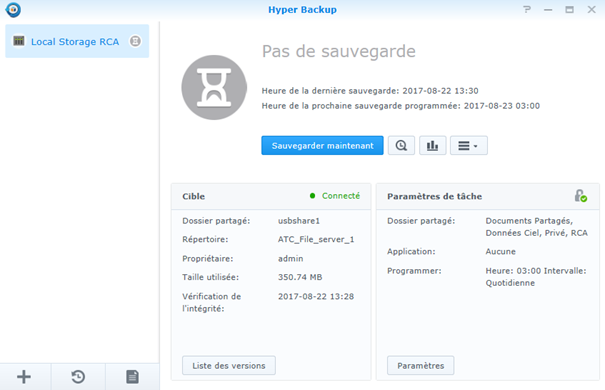The width and height of the screenshot is (605, 390).
Task: Open the backup statistics bar chart icon
Action: click(x=433, y=145)
